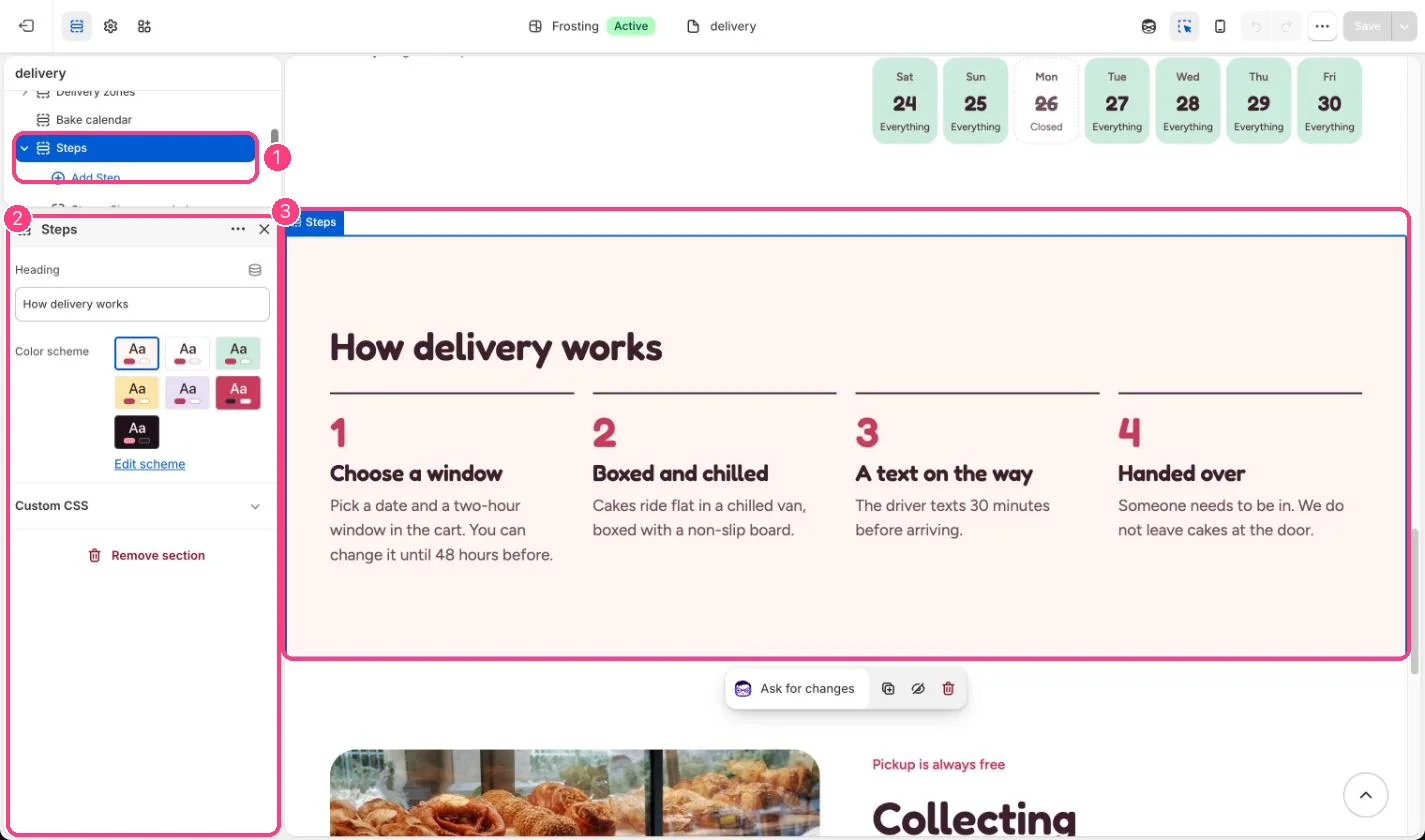
Task: Close the Steps settings panel
Action: [264, 229]
